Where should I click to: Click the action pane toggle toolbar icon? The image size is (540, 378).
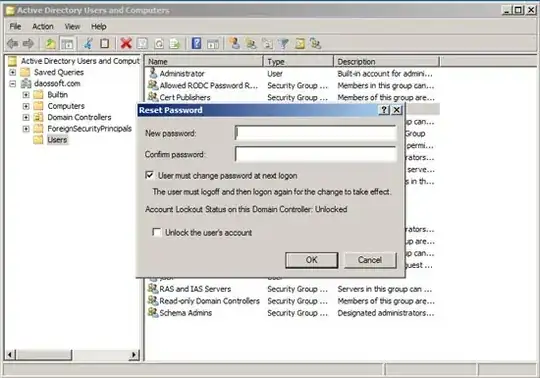[213, 44]
